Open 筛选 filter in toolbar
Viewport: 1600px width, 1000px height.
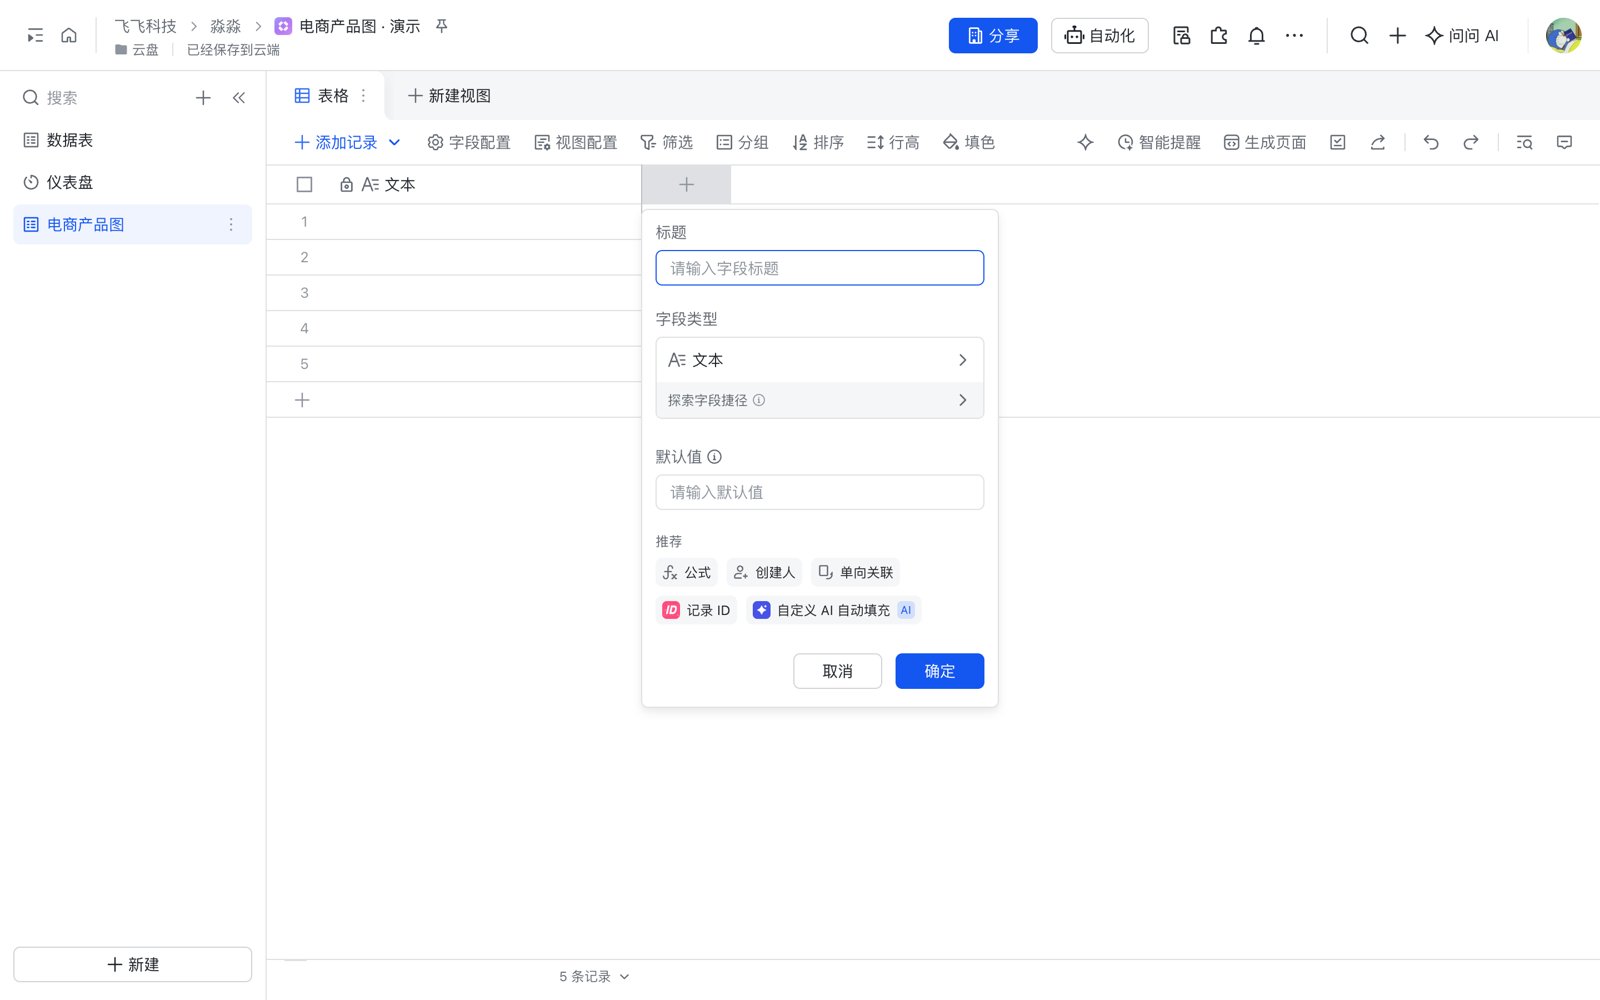(666, 142)
